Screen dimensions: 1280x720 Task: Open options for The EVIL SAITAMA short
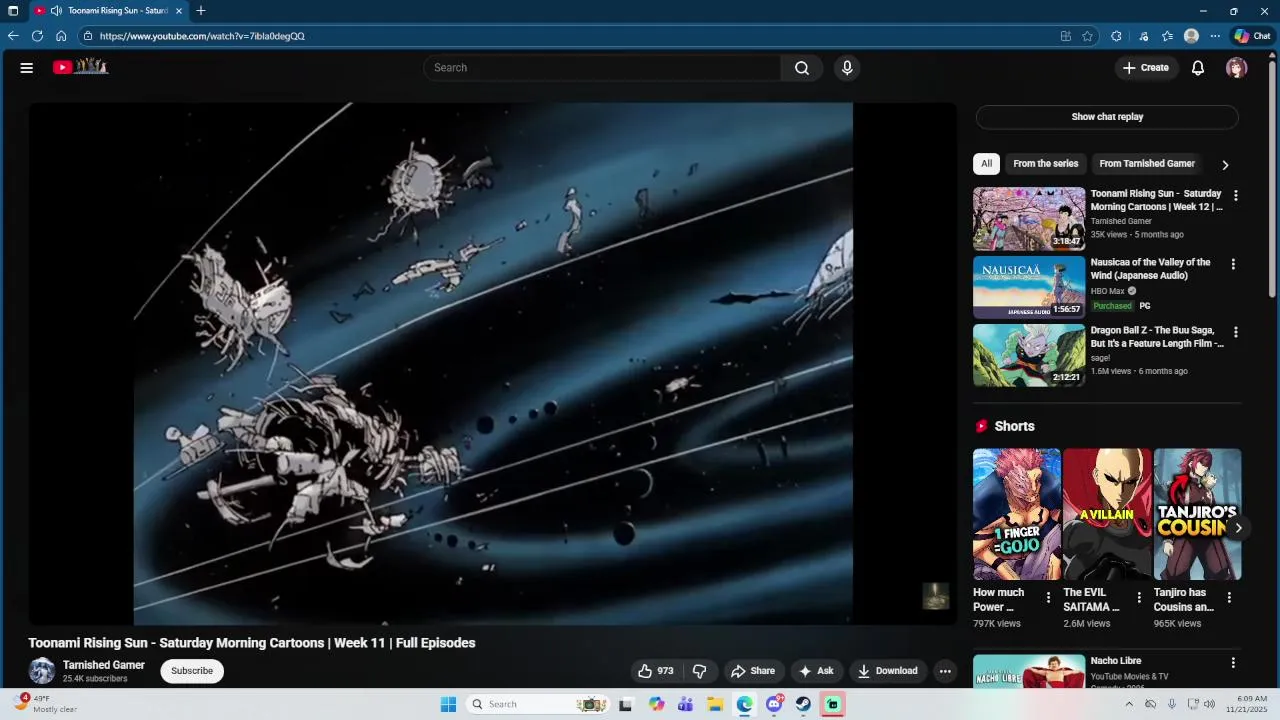pos(1139,598)
